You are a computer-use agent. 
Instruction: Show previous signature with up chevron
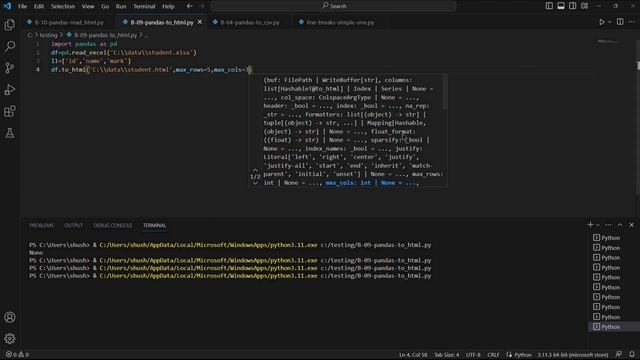[x=255, y=170]
